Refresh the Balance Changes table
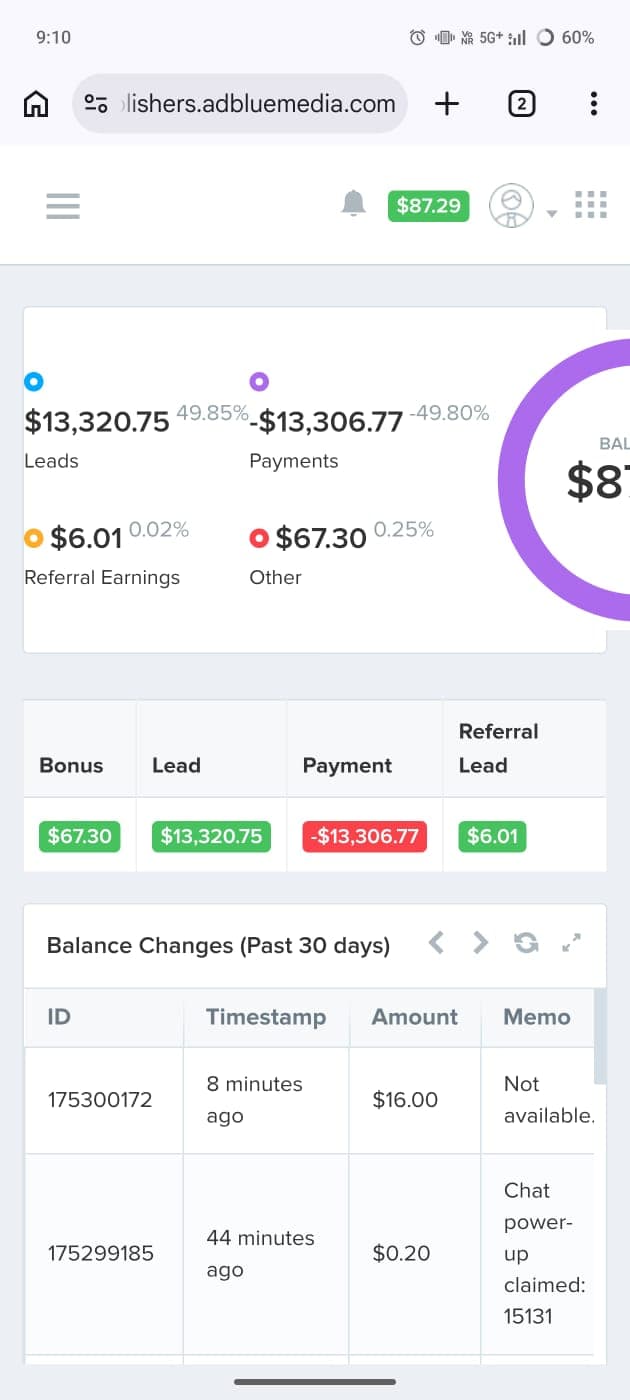630x1400 pixels. point(526,942)
